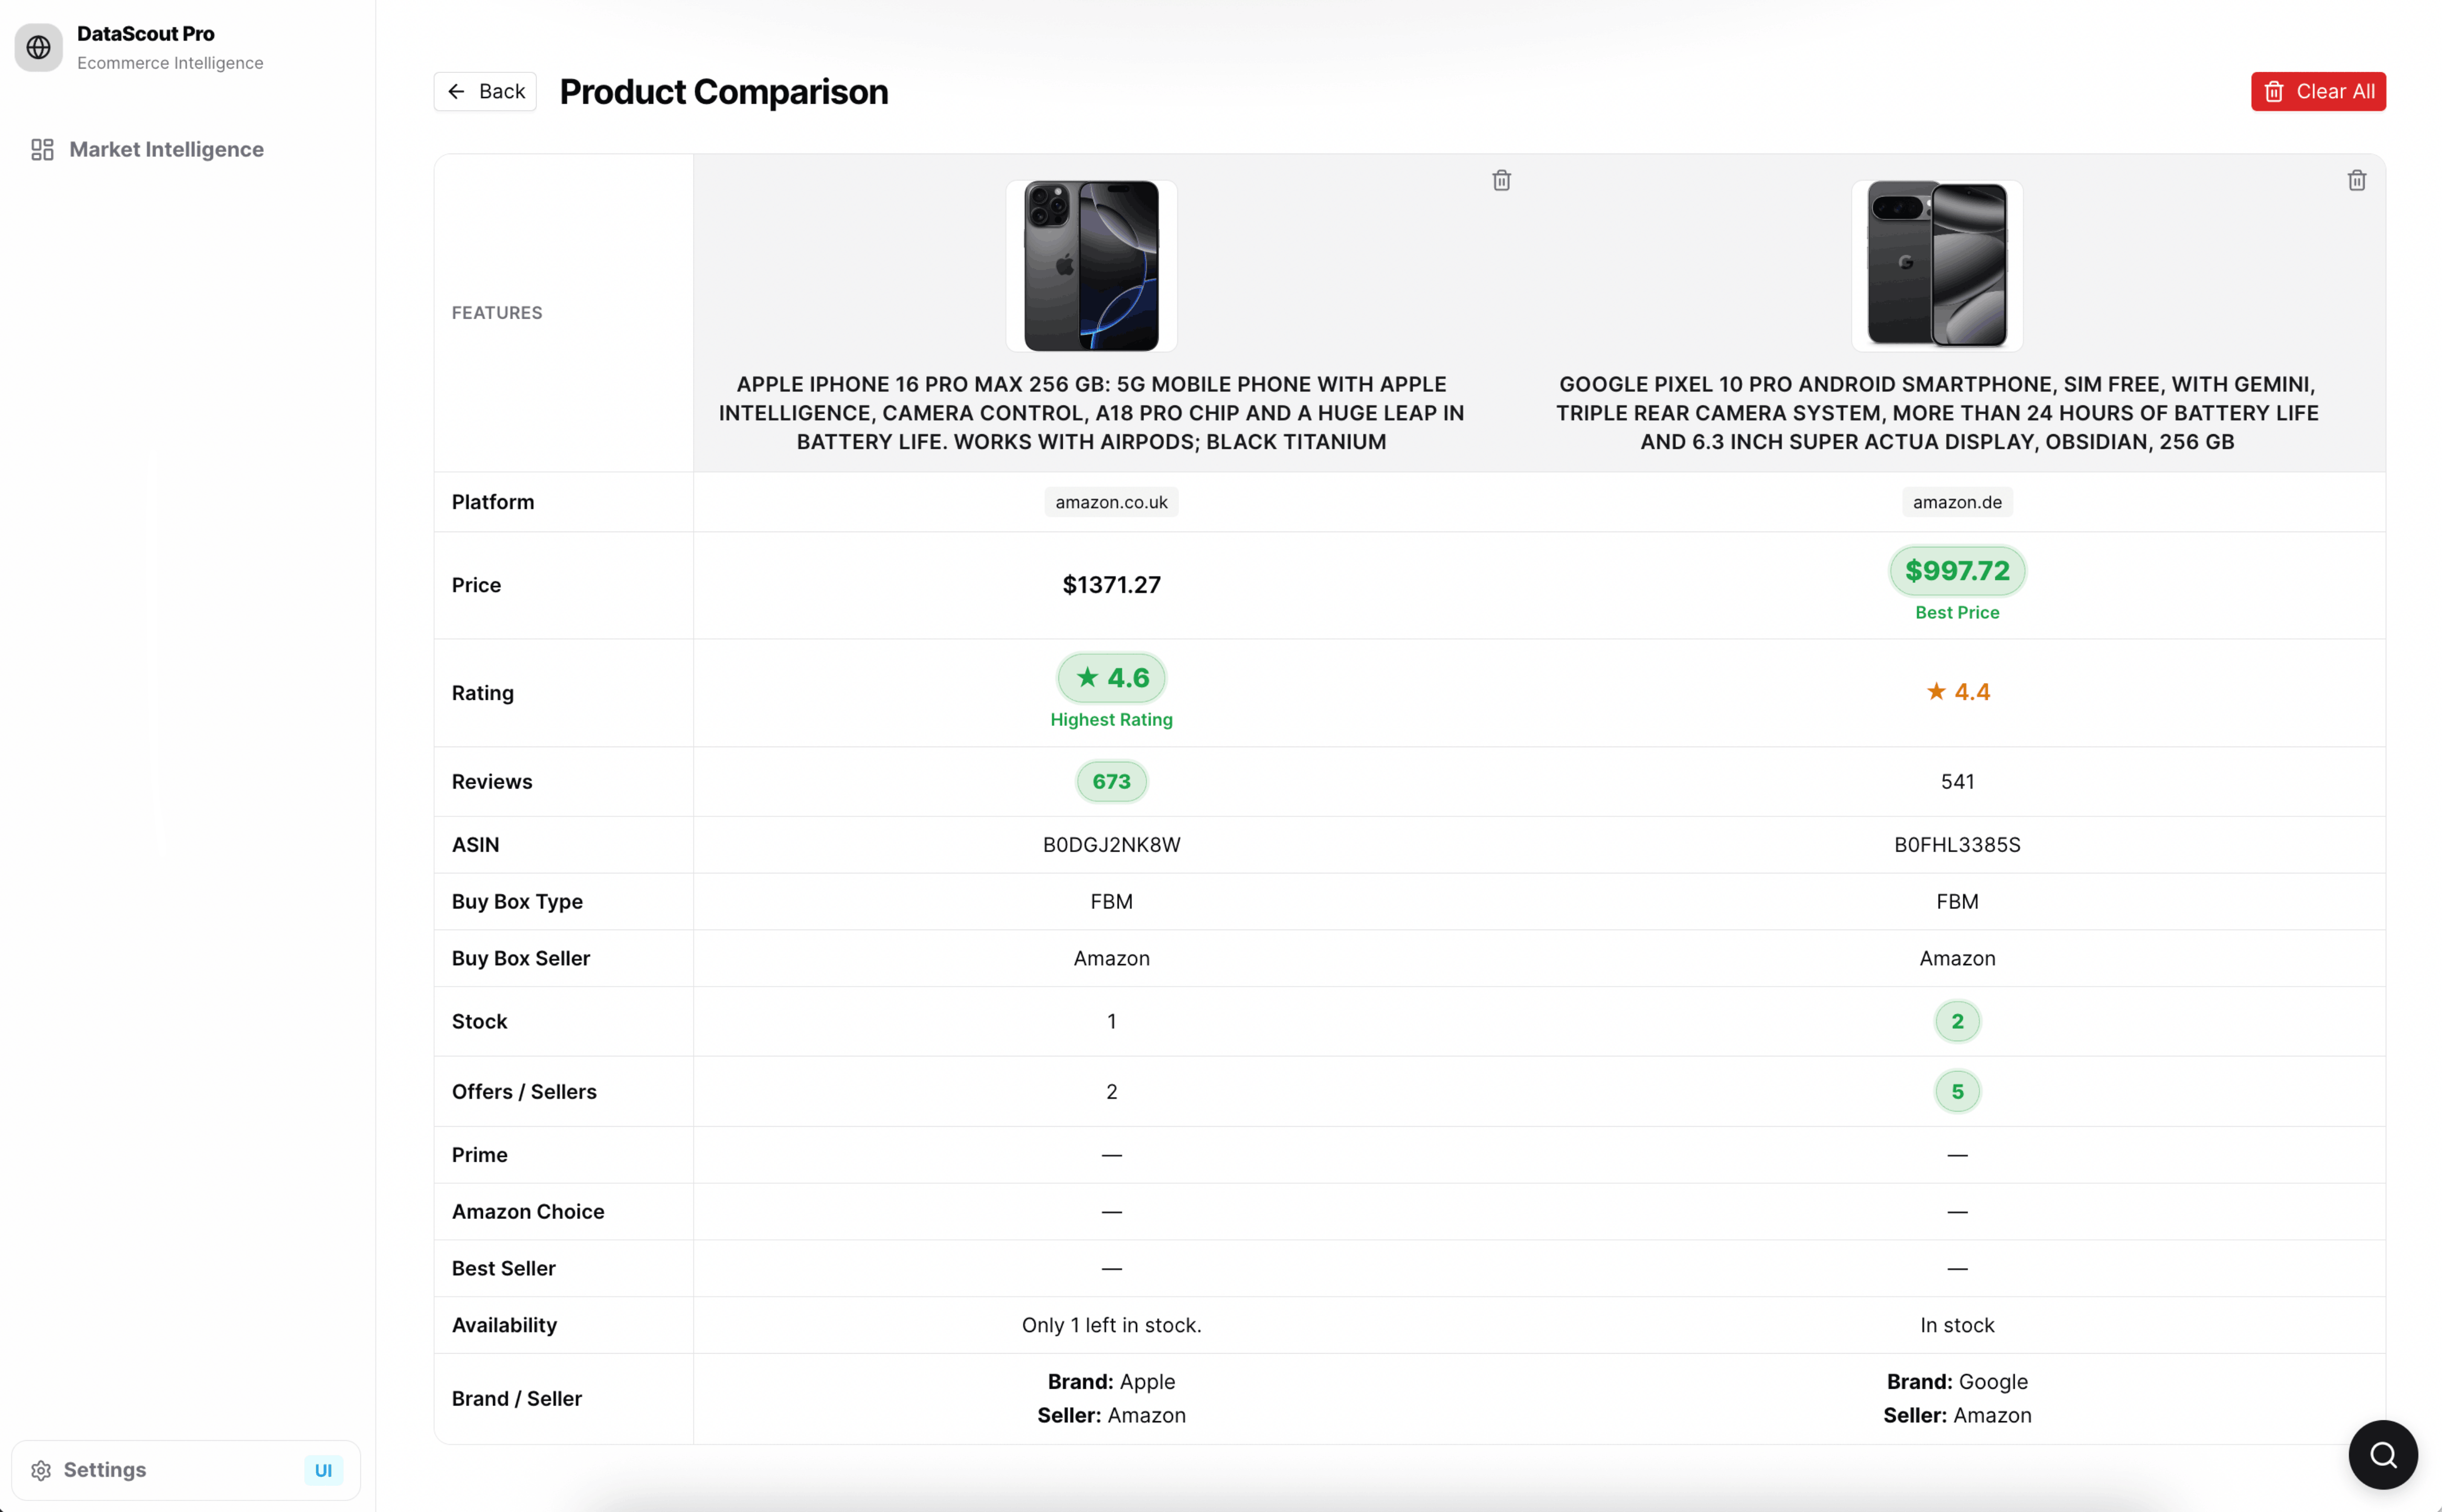Click the Settings gear icon
The width and height of the screenshot is (2444, 1512).
[x=41, y=1470]
